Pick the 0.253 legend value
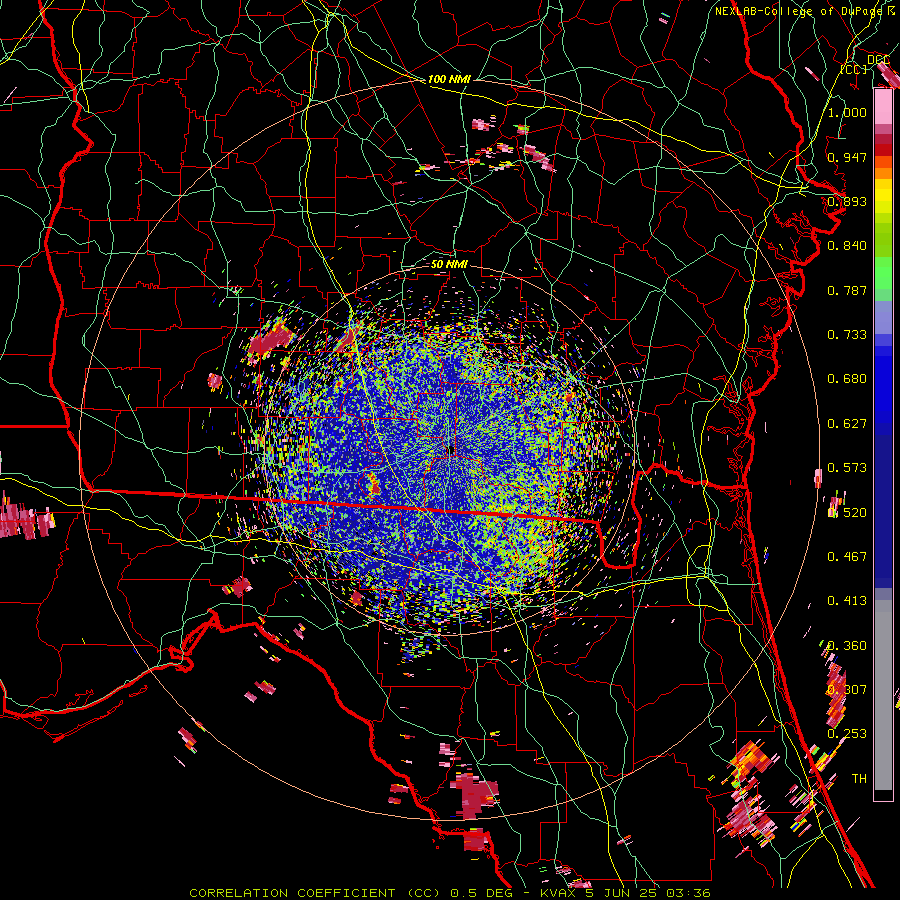 click(x=847, y=734)
